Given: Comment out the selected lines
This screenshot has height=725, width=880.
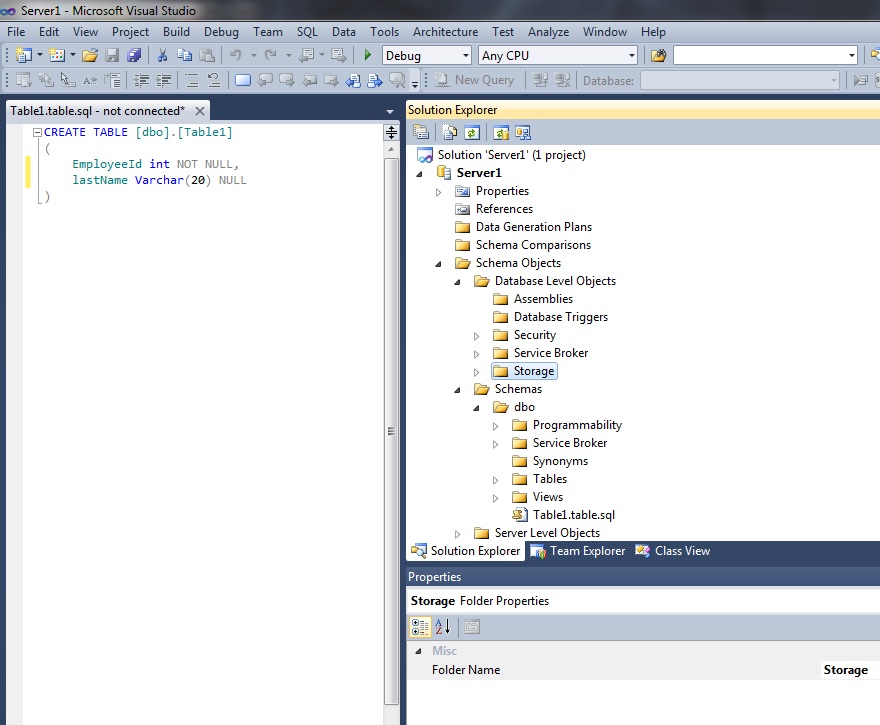Looking at the screenshot, I should [192, 80].
